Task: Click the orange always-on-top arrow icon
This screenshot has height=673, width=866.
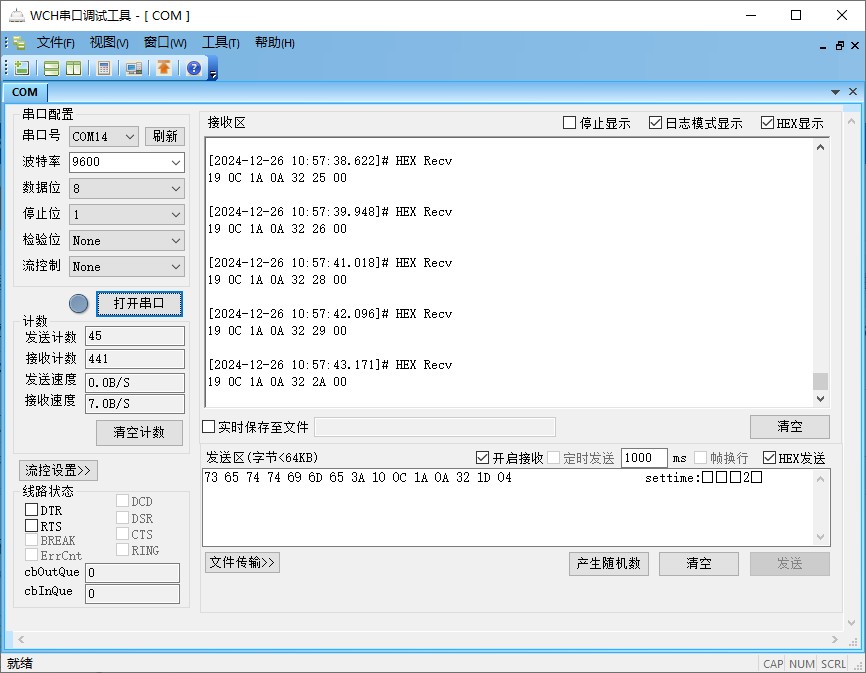Action: click(x=163, y=68)
